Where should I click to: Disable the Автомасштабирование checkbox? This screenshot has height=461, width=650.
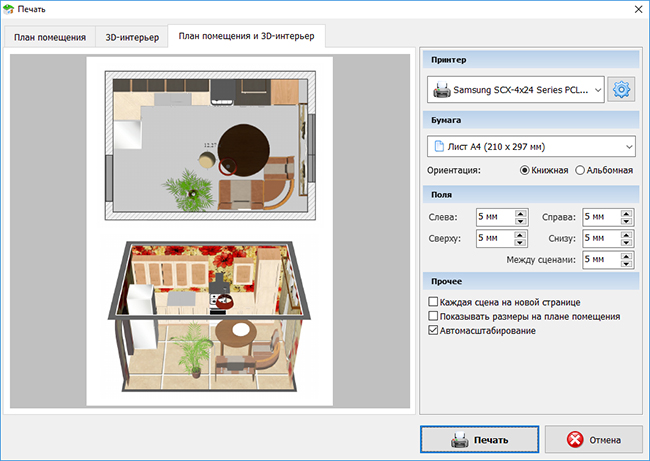(433, 330)
